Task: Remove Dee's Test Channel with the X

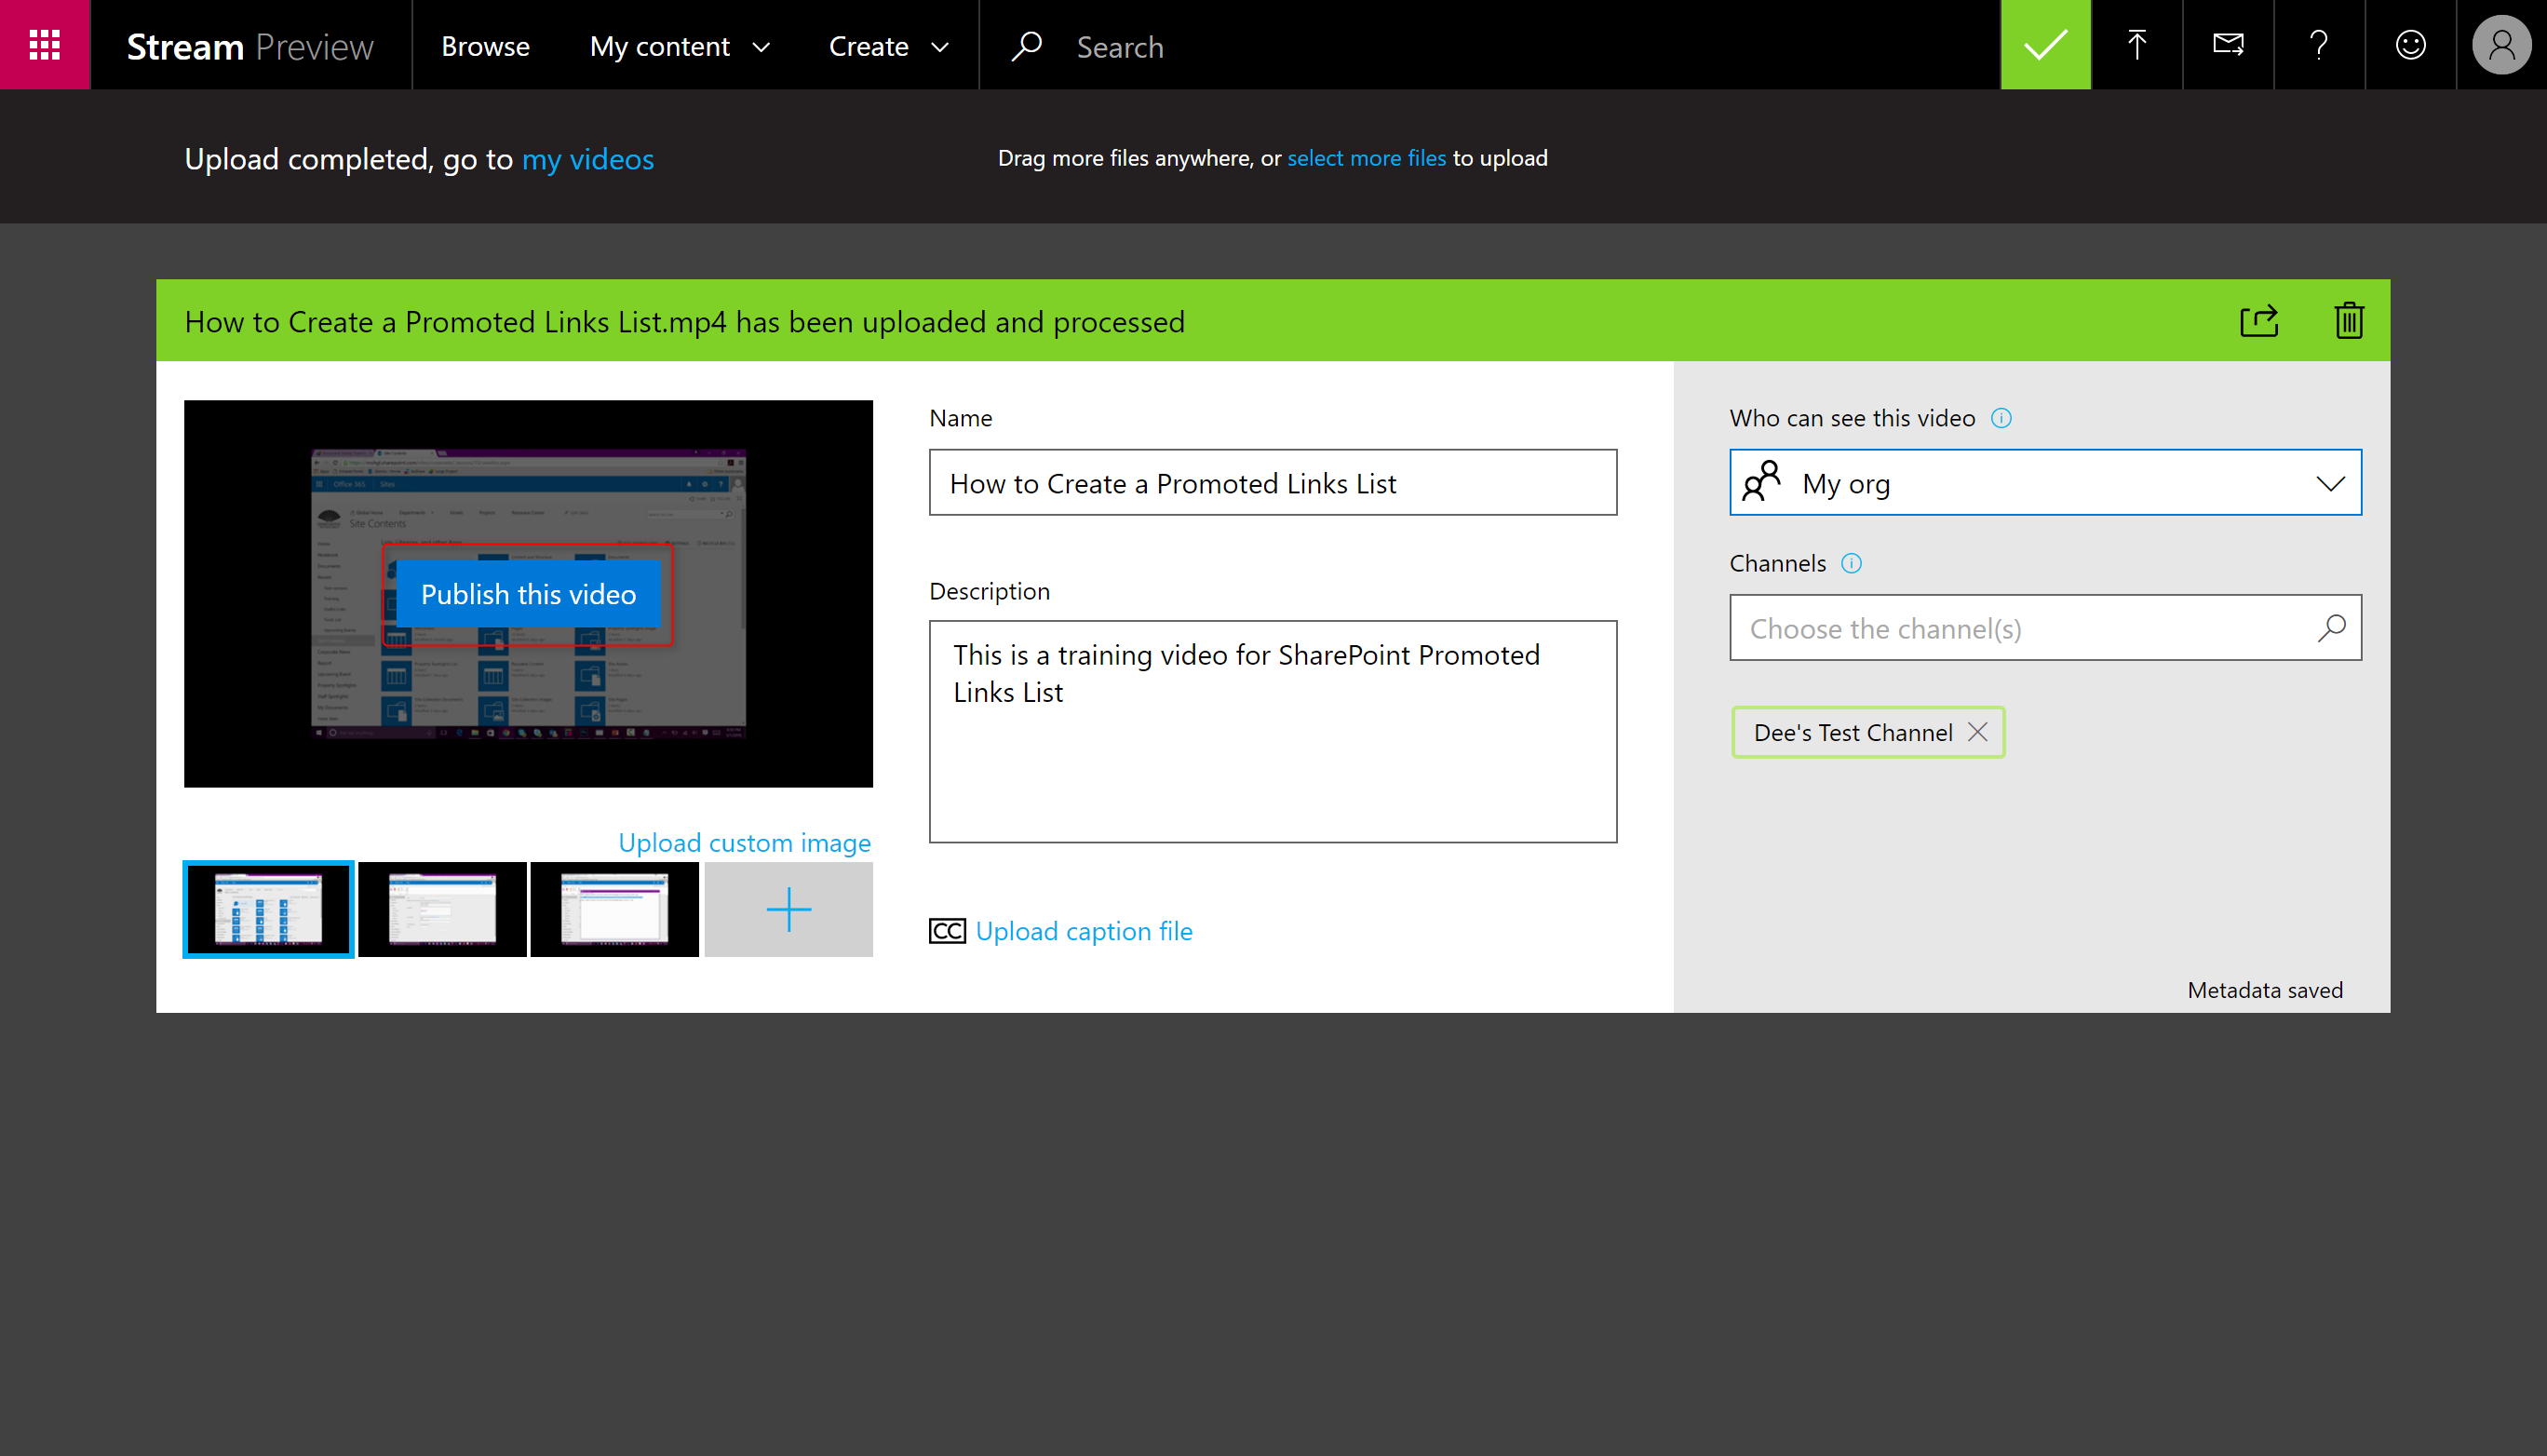Action: 1977,732
